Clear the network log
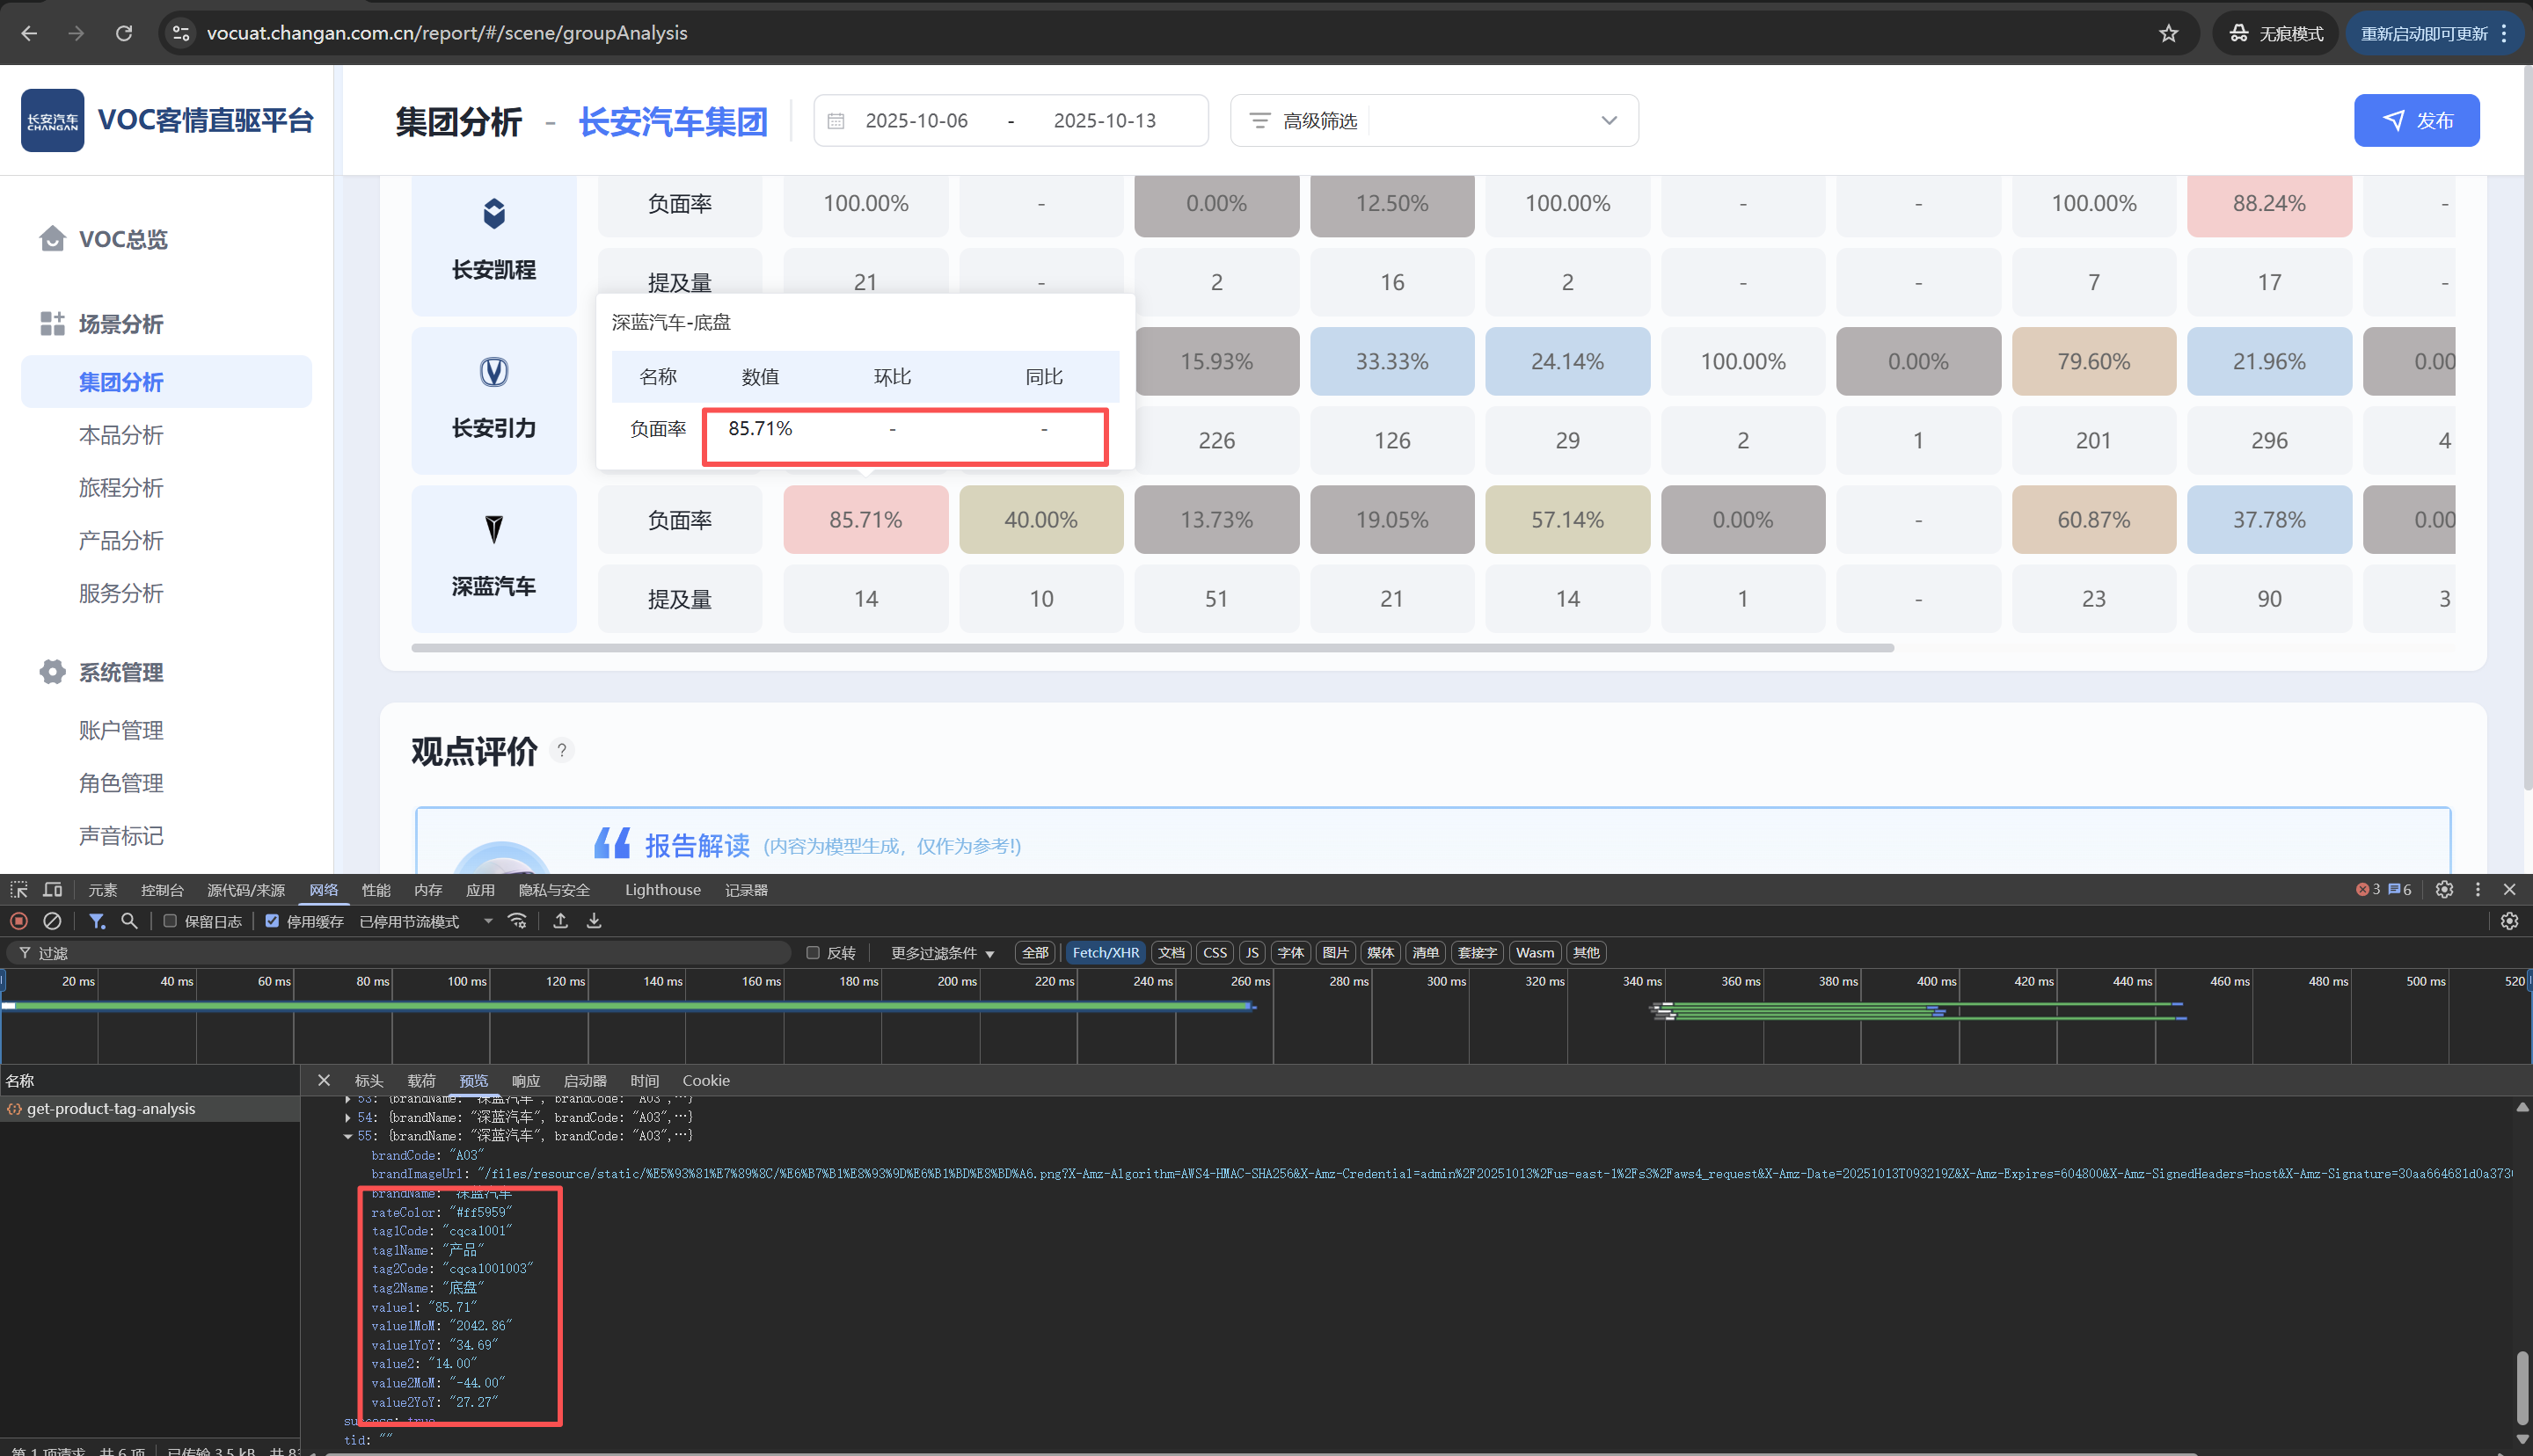The width and height of the screenshot is (2533, 1456). coord(52,921)
